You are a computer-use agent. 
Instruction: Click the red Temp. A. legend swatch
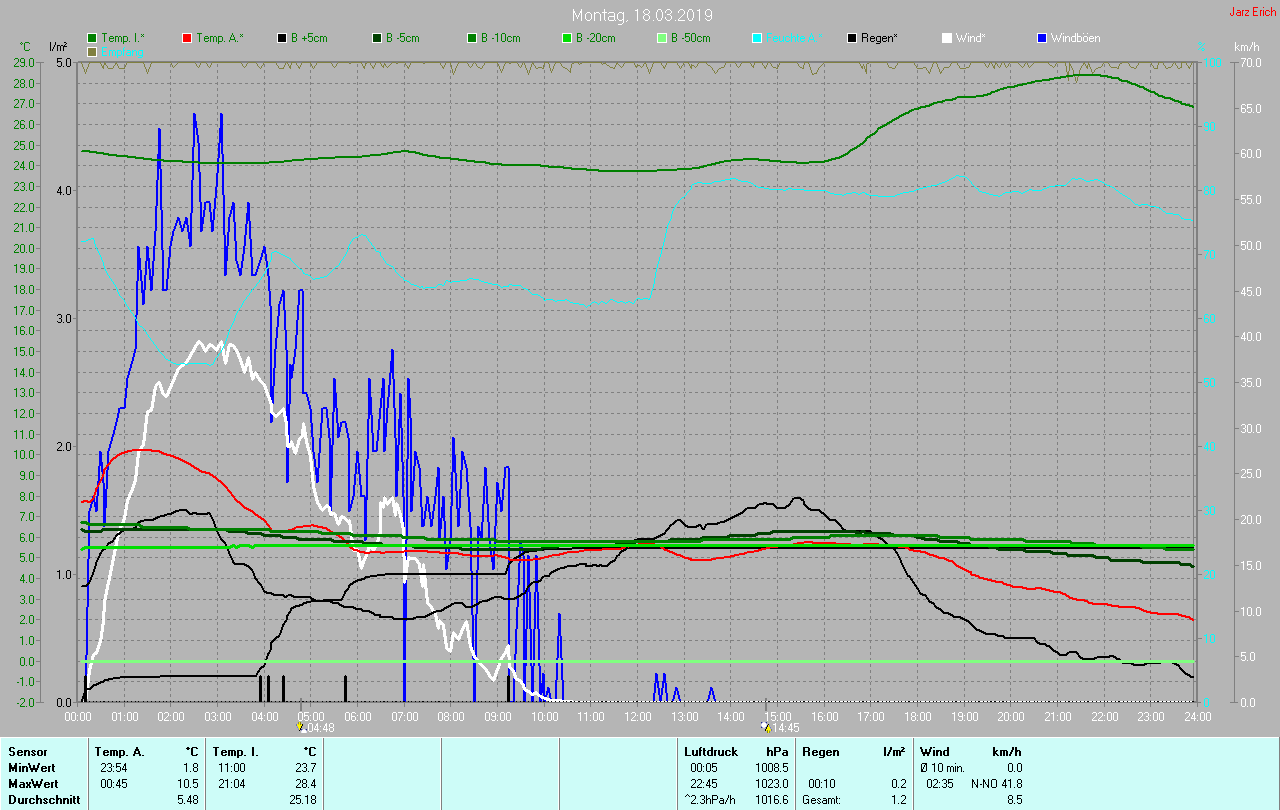[x=187, y=38]
